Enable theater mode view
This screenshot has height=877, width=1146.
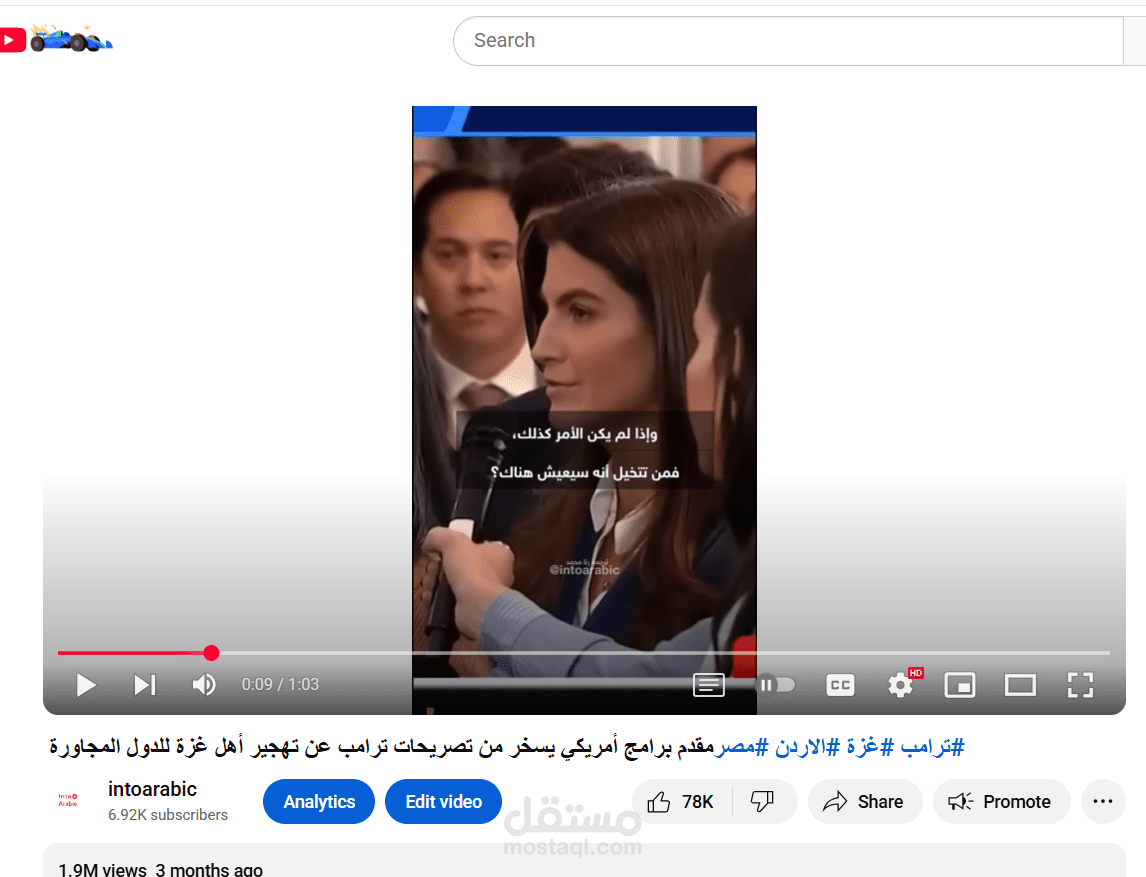click(1020, 685)
